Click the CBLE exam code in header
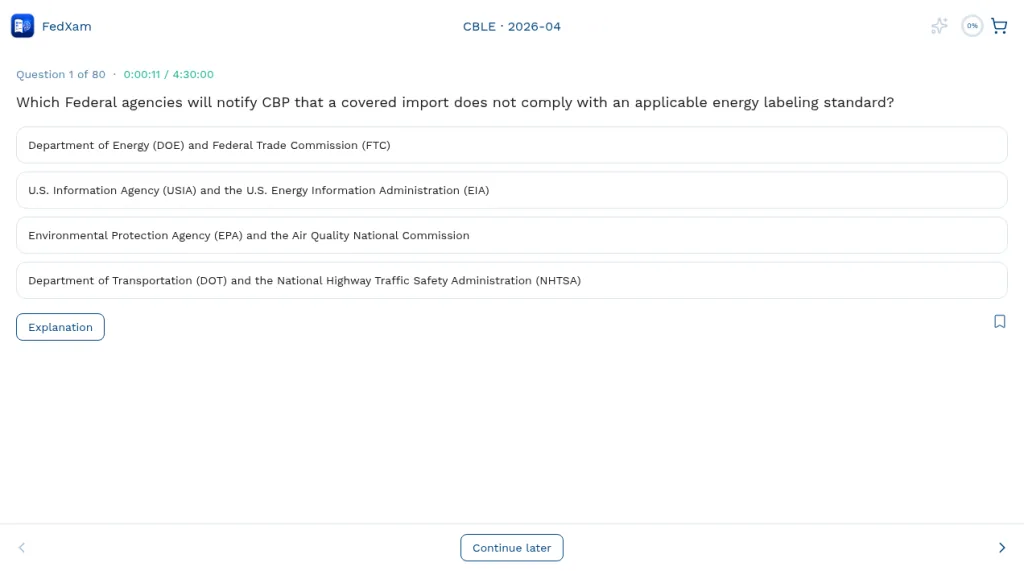Image resolution: width=1024 pixels, height=571 pixels. point(479,27)
